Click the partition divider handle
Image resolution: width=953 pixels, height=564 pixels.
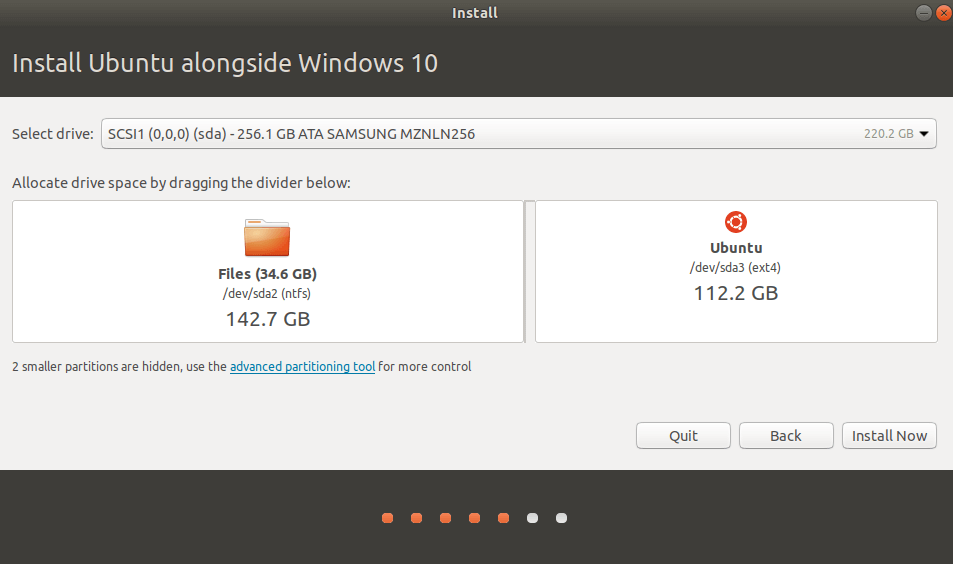coord(529,272)
